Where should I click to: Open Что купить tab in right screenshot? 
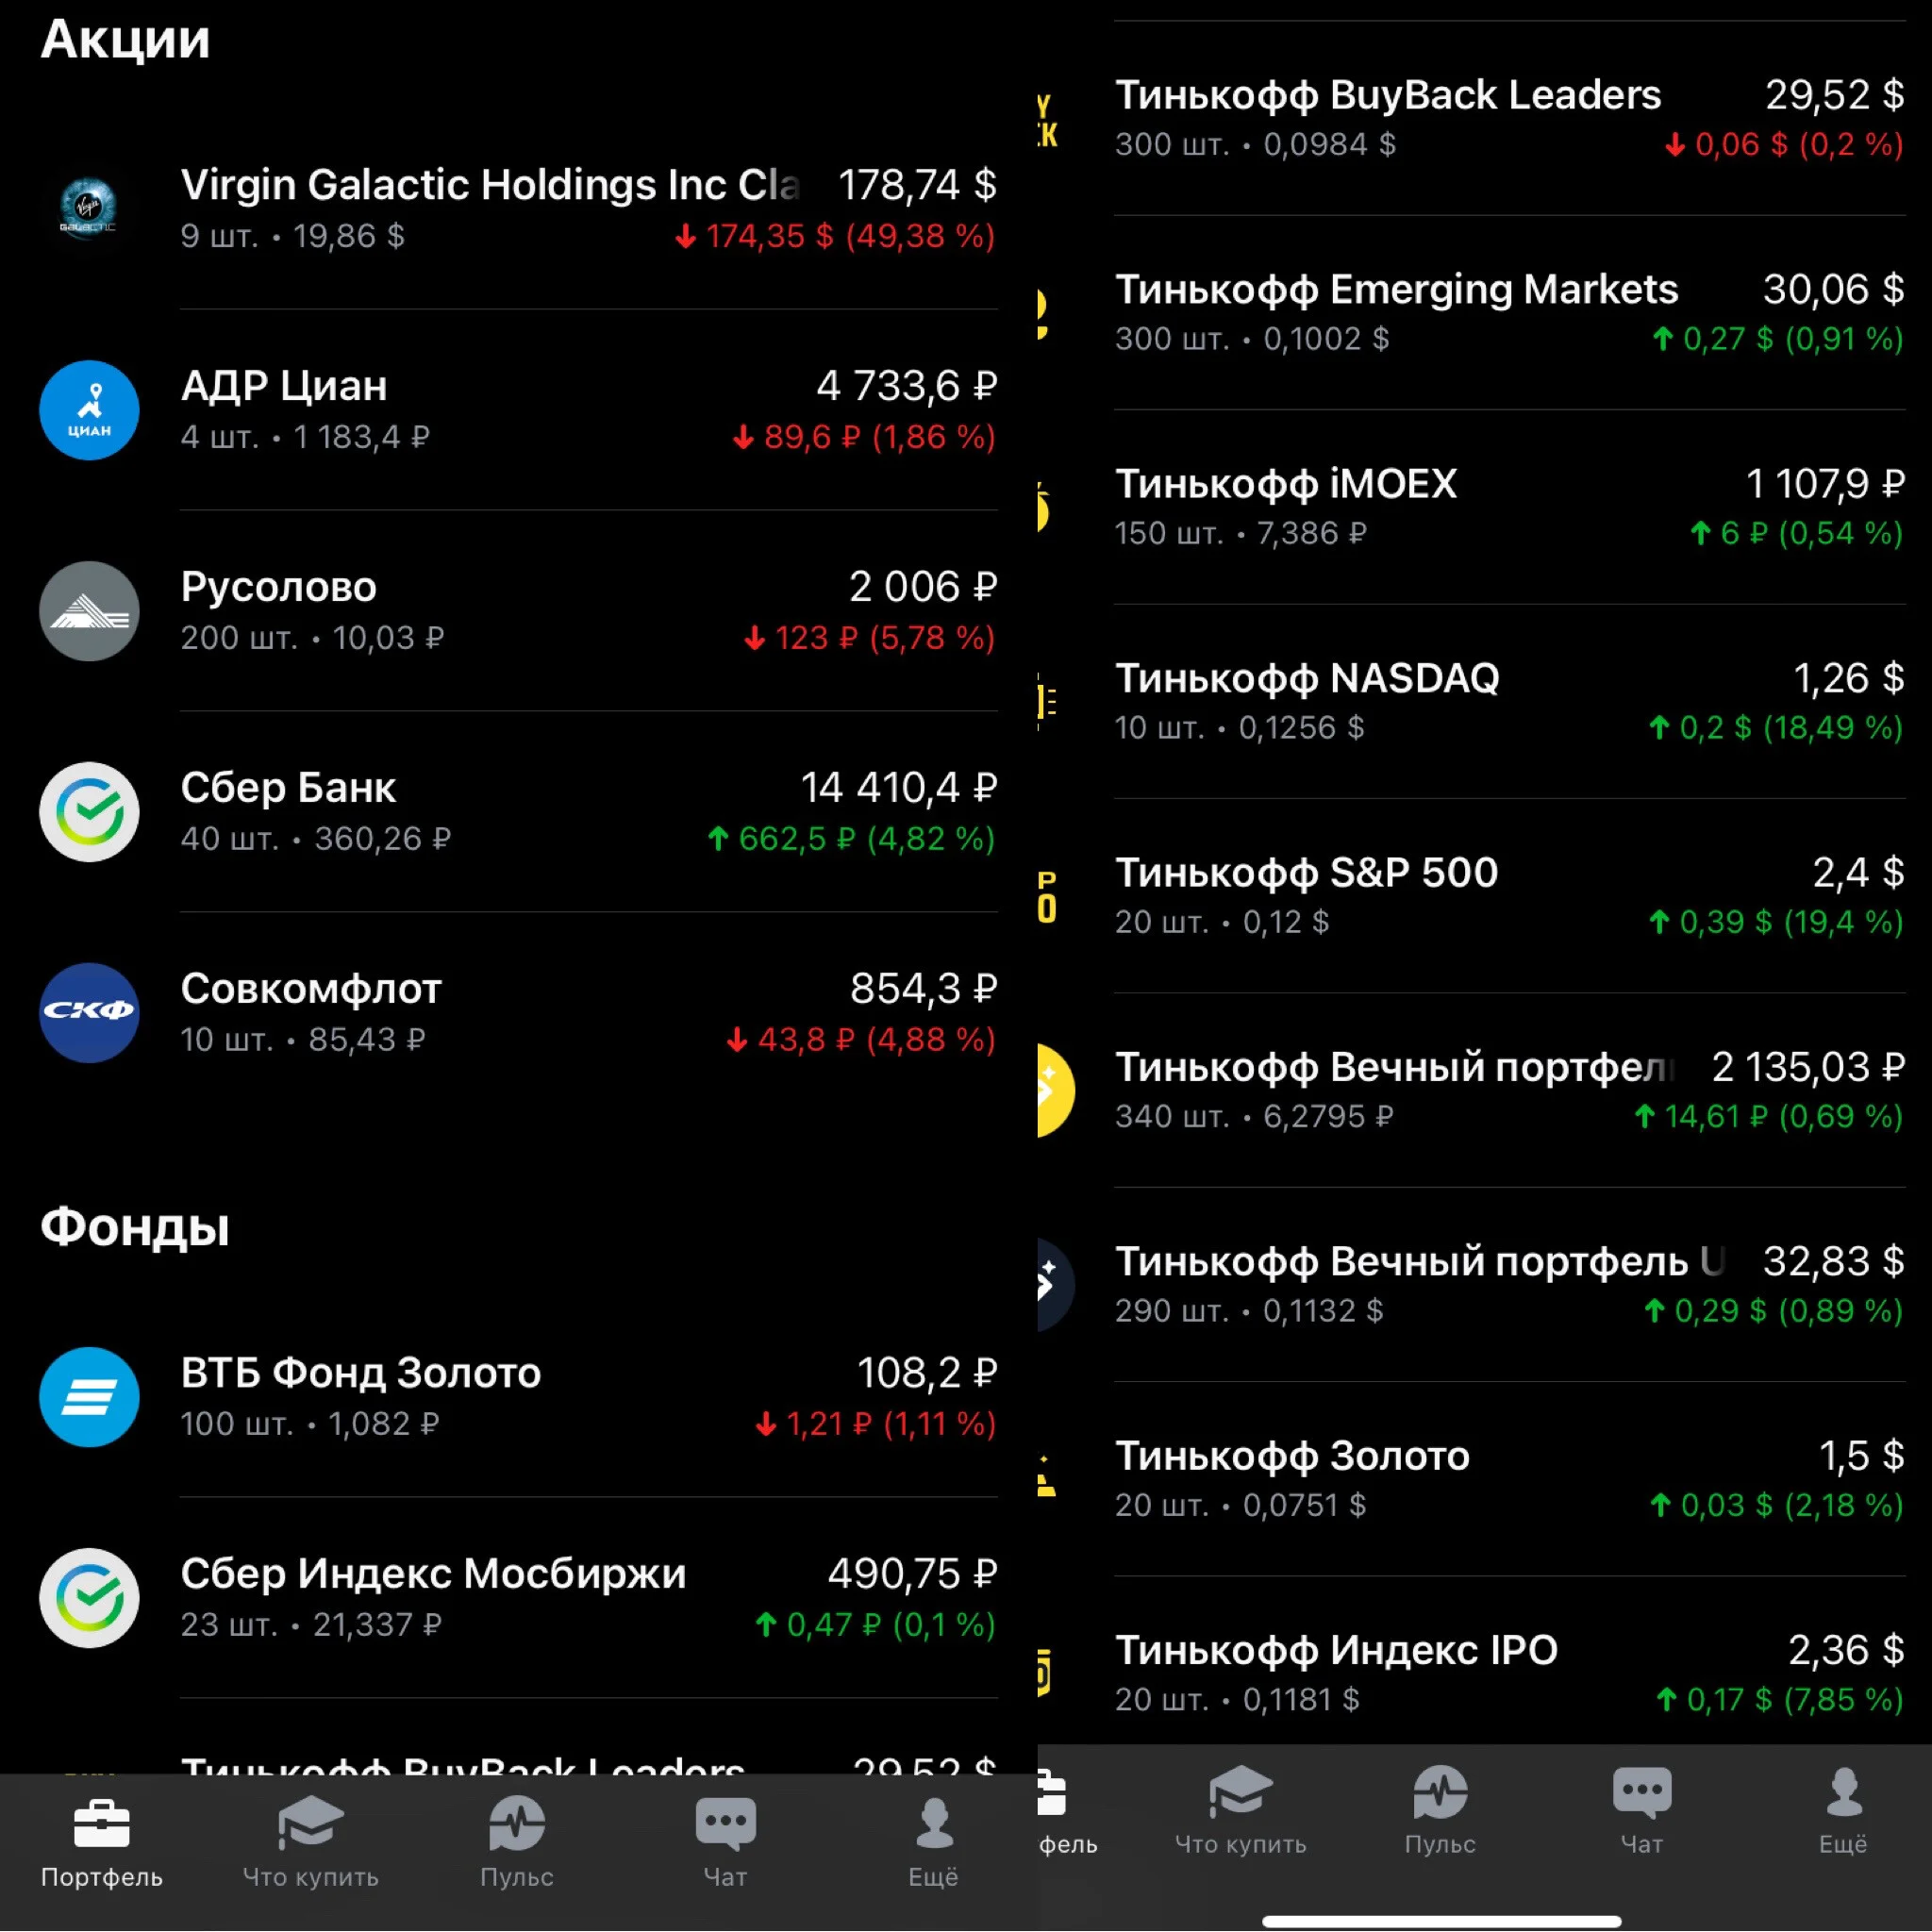1241,1812
